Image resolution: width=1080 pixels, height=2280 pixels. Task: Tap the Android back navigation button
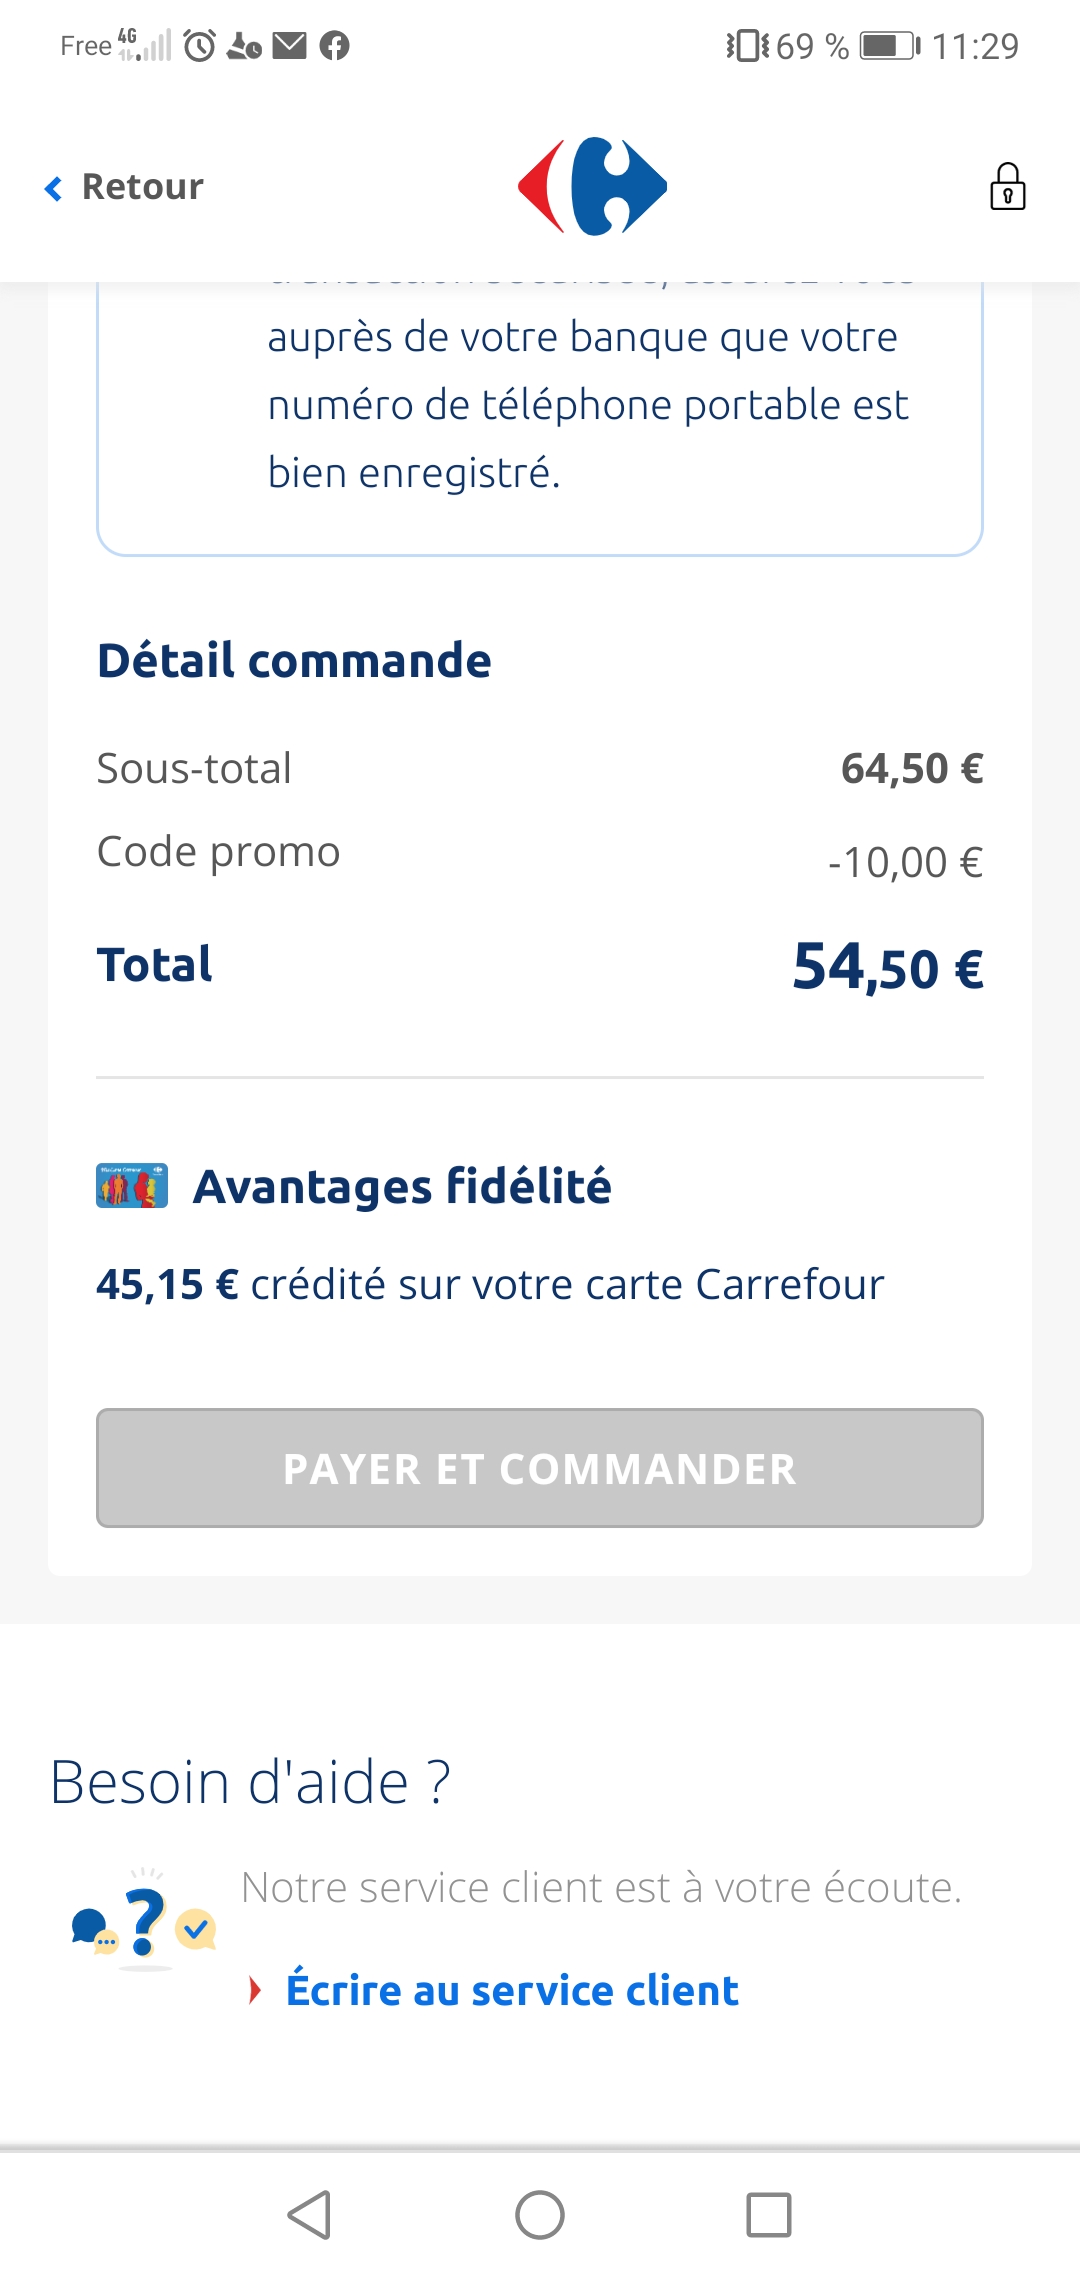pos(309,2214)
